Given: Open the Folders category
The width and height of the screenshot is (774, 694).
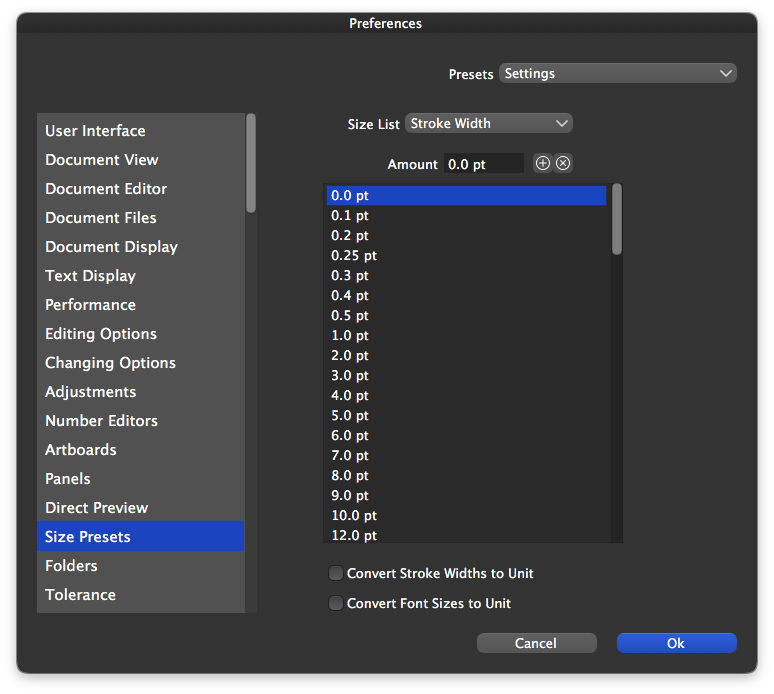Looking at the screenshot, I should click(71, 566).
